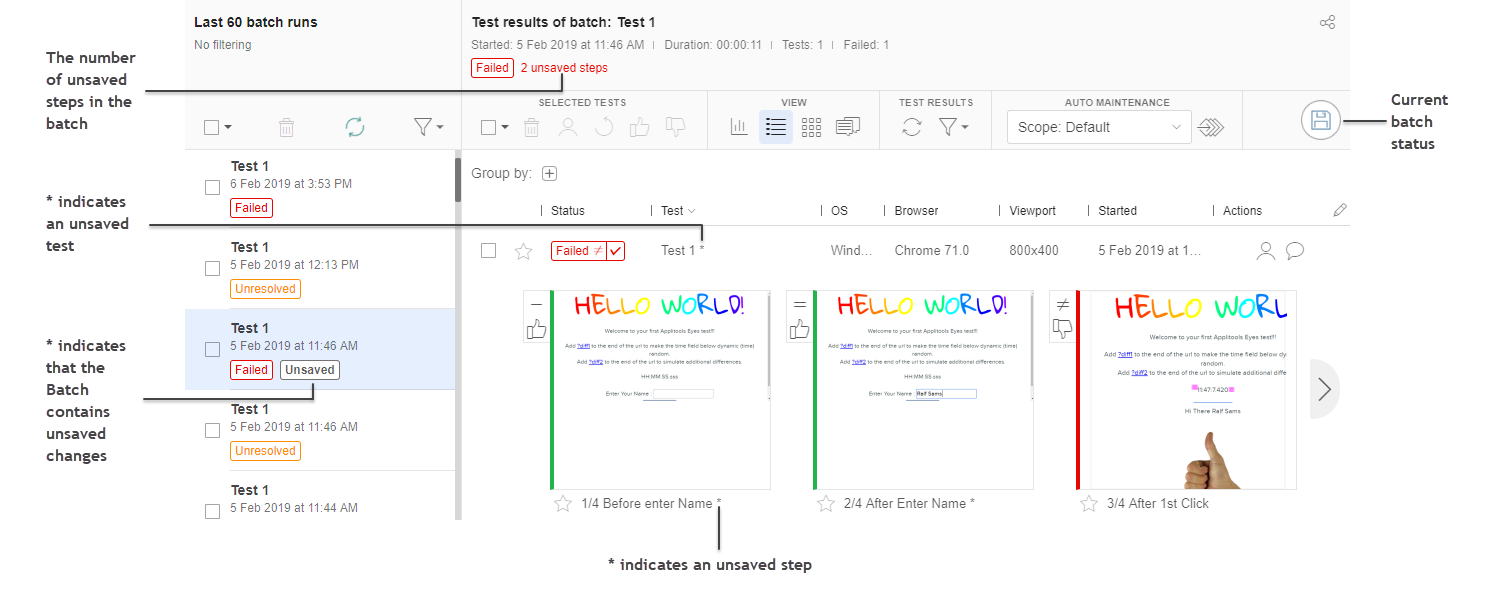Click the next steps arrow button

pyautogui.click(x=1324, y=389)
